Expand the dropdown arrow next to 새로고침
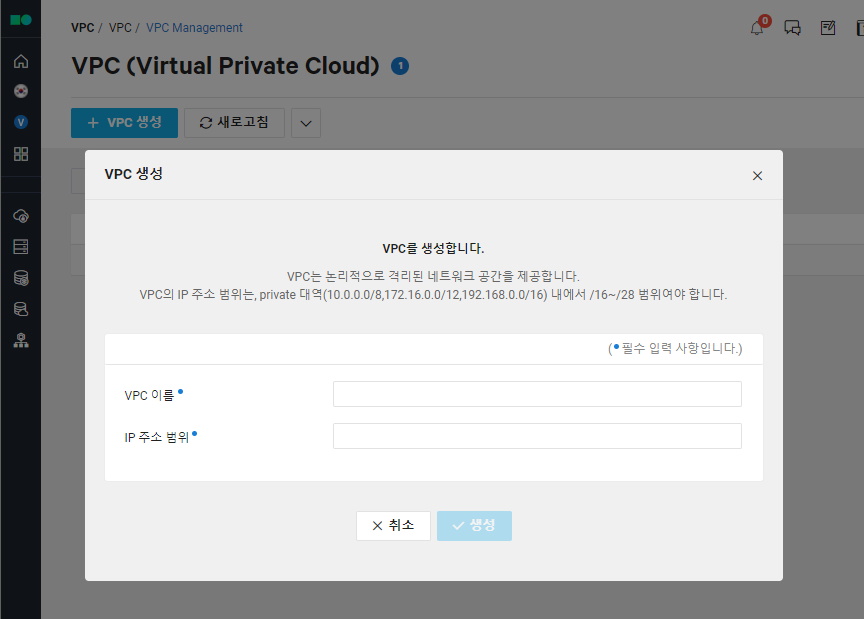Image resolution: width=864 pixels, height=619 pixels. pyautogui.click(x=306, y=123)
